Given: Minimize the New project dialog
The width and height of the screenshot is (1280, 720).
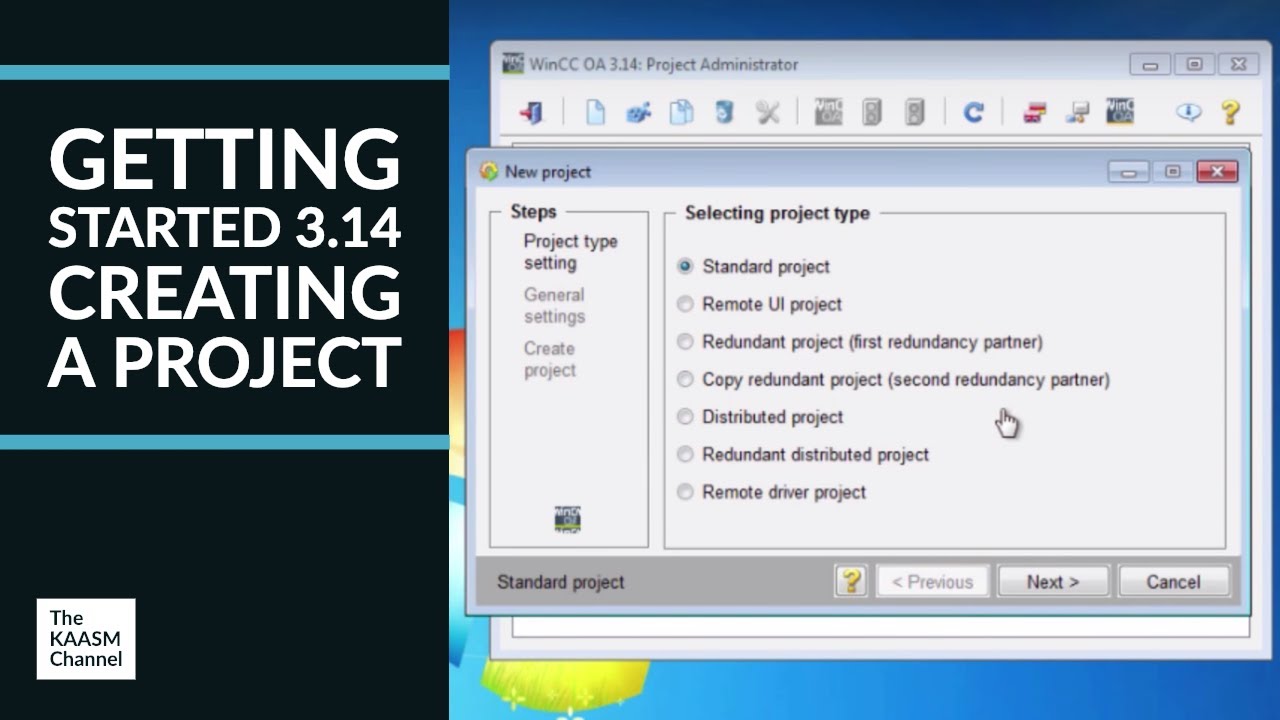Looking at the screenshot, I should tap(1128, 172).
